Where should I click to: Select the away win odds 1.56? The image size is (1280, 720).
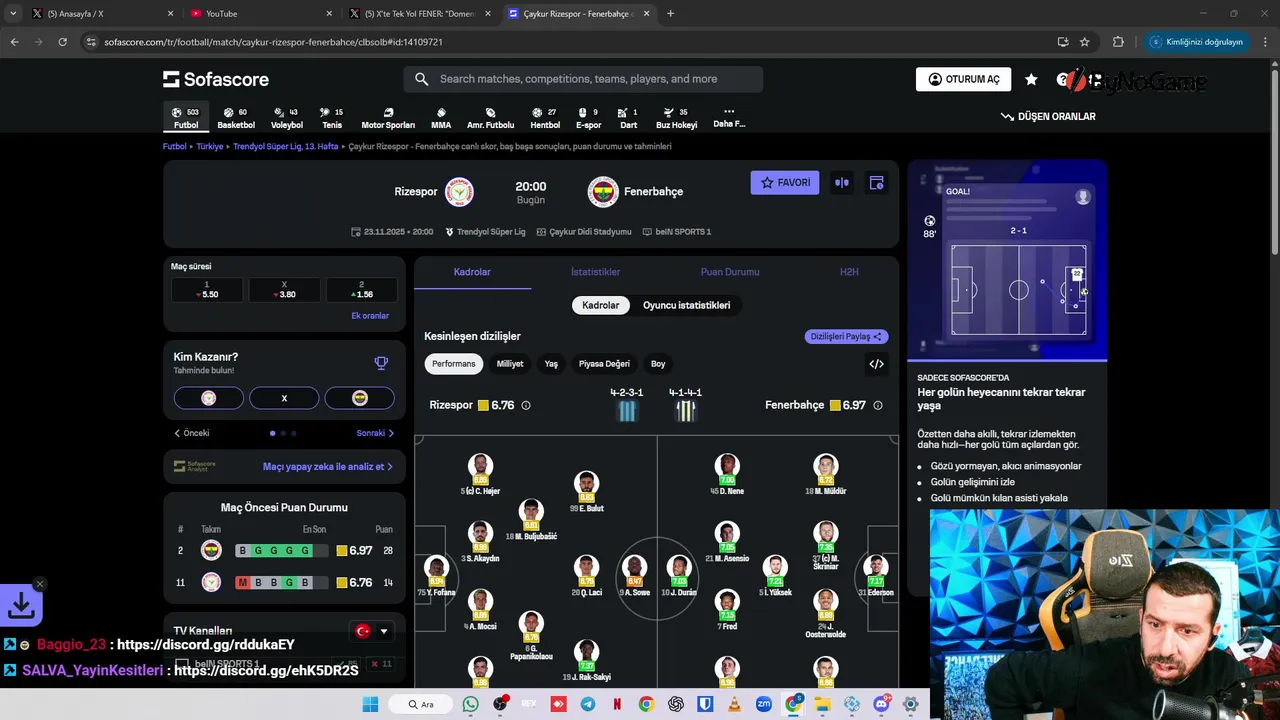362,290
